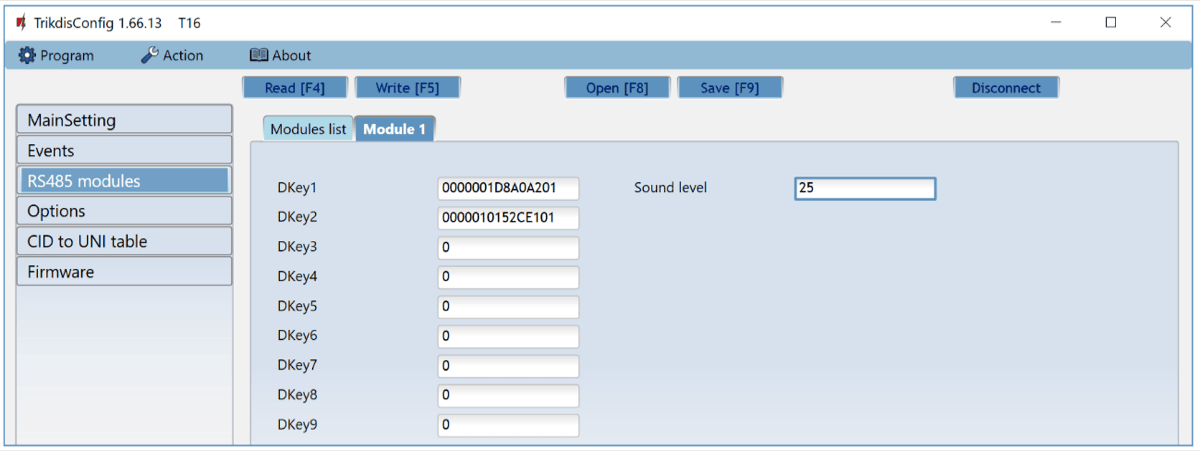Go to the Events section
The image size is (1200, 451).
point(124,151)
